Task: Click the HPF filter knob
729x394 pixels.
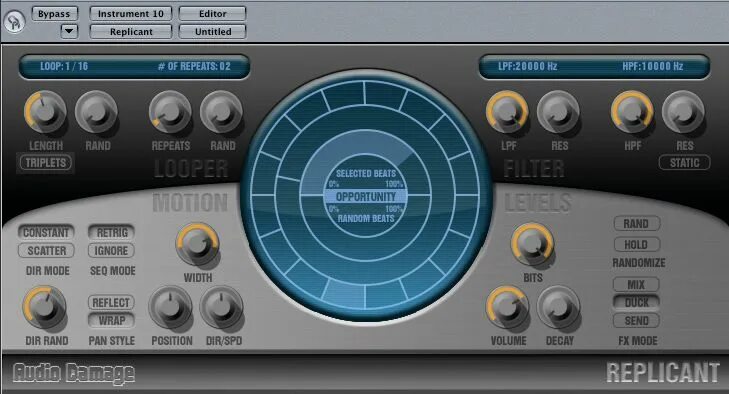Action: pos(632,112)
